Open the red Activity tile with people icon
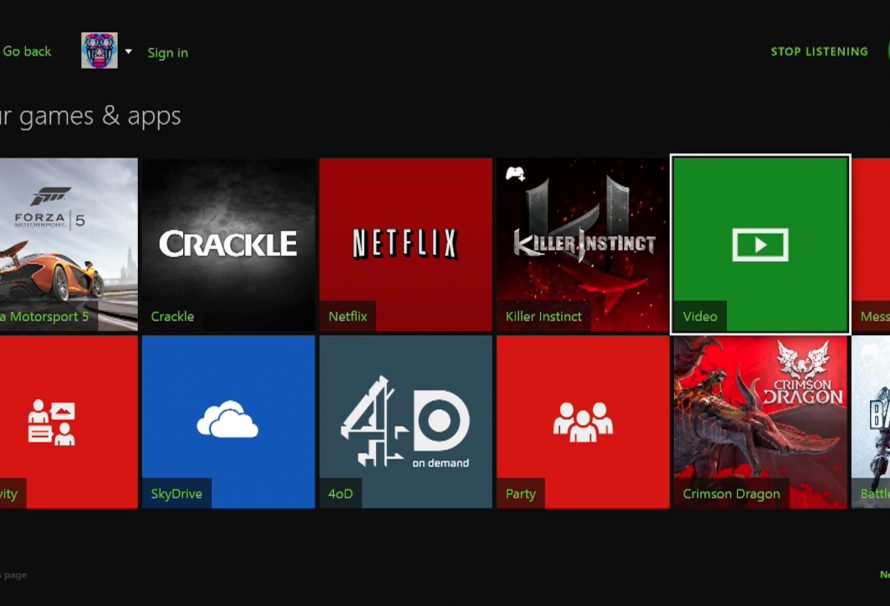 (69, 422)
